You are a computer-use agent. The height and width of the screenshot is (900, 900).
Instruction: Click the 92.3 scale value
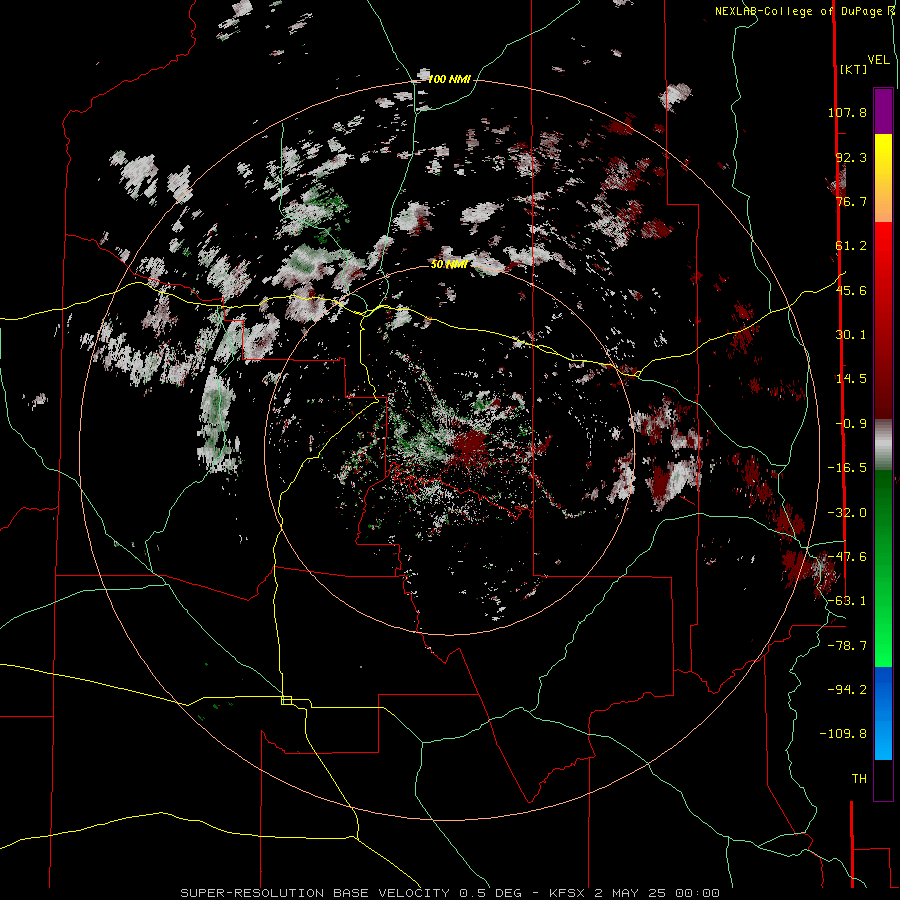(x=851, y=157)
